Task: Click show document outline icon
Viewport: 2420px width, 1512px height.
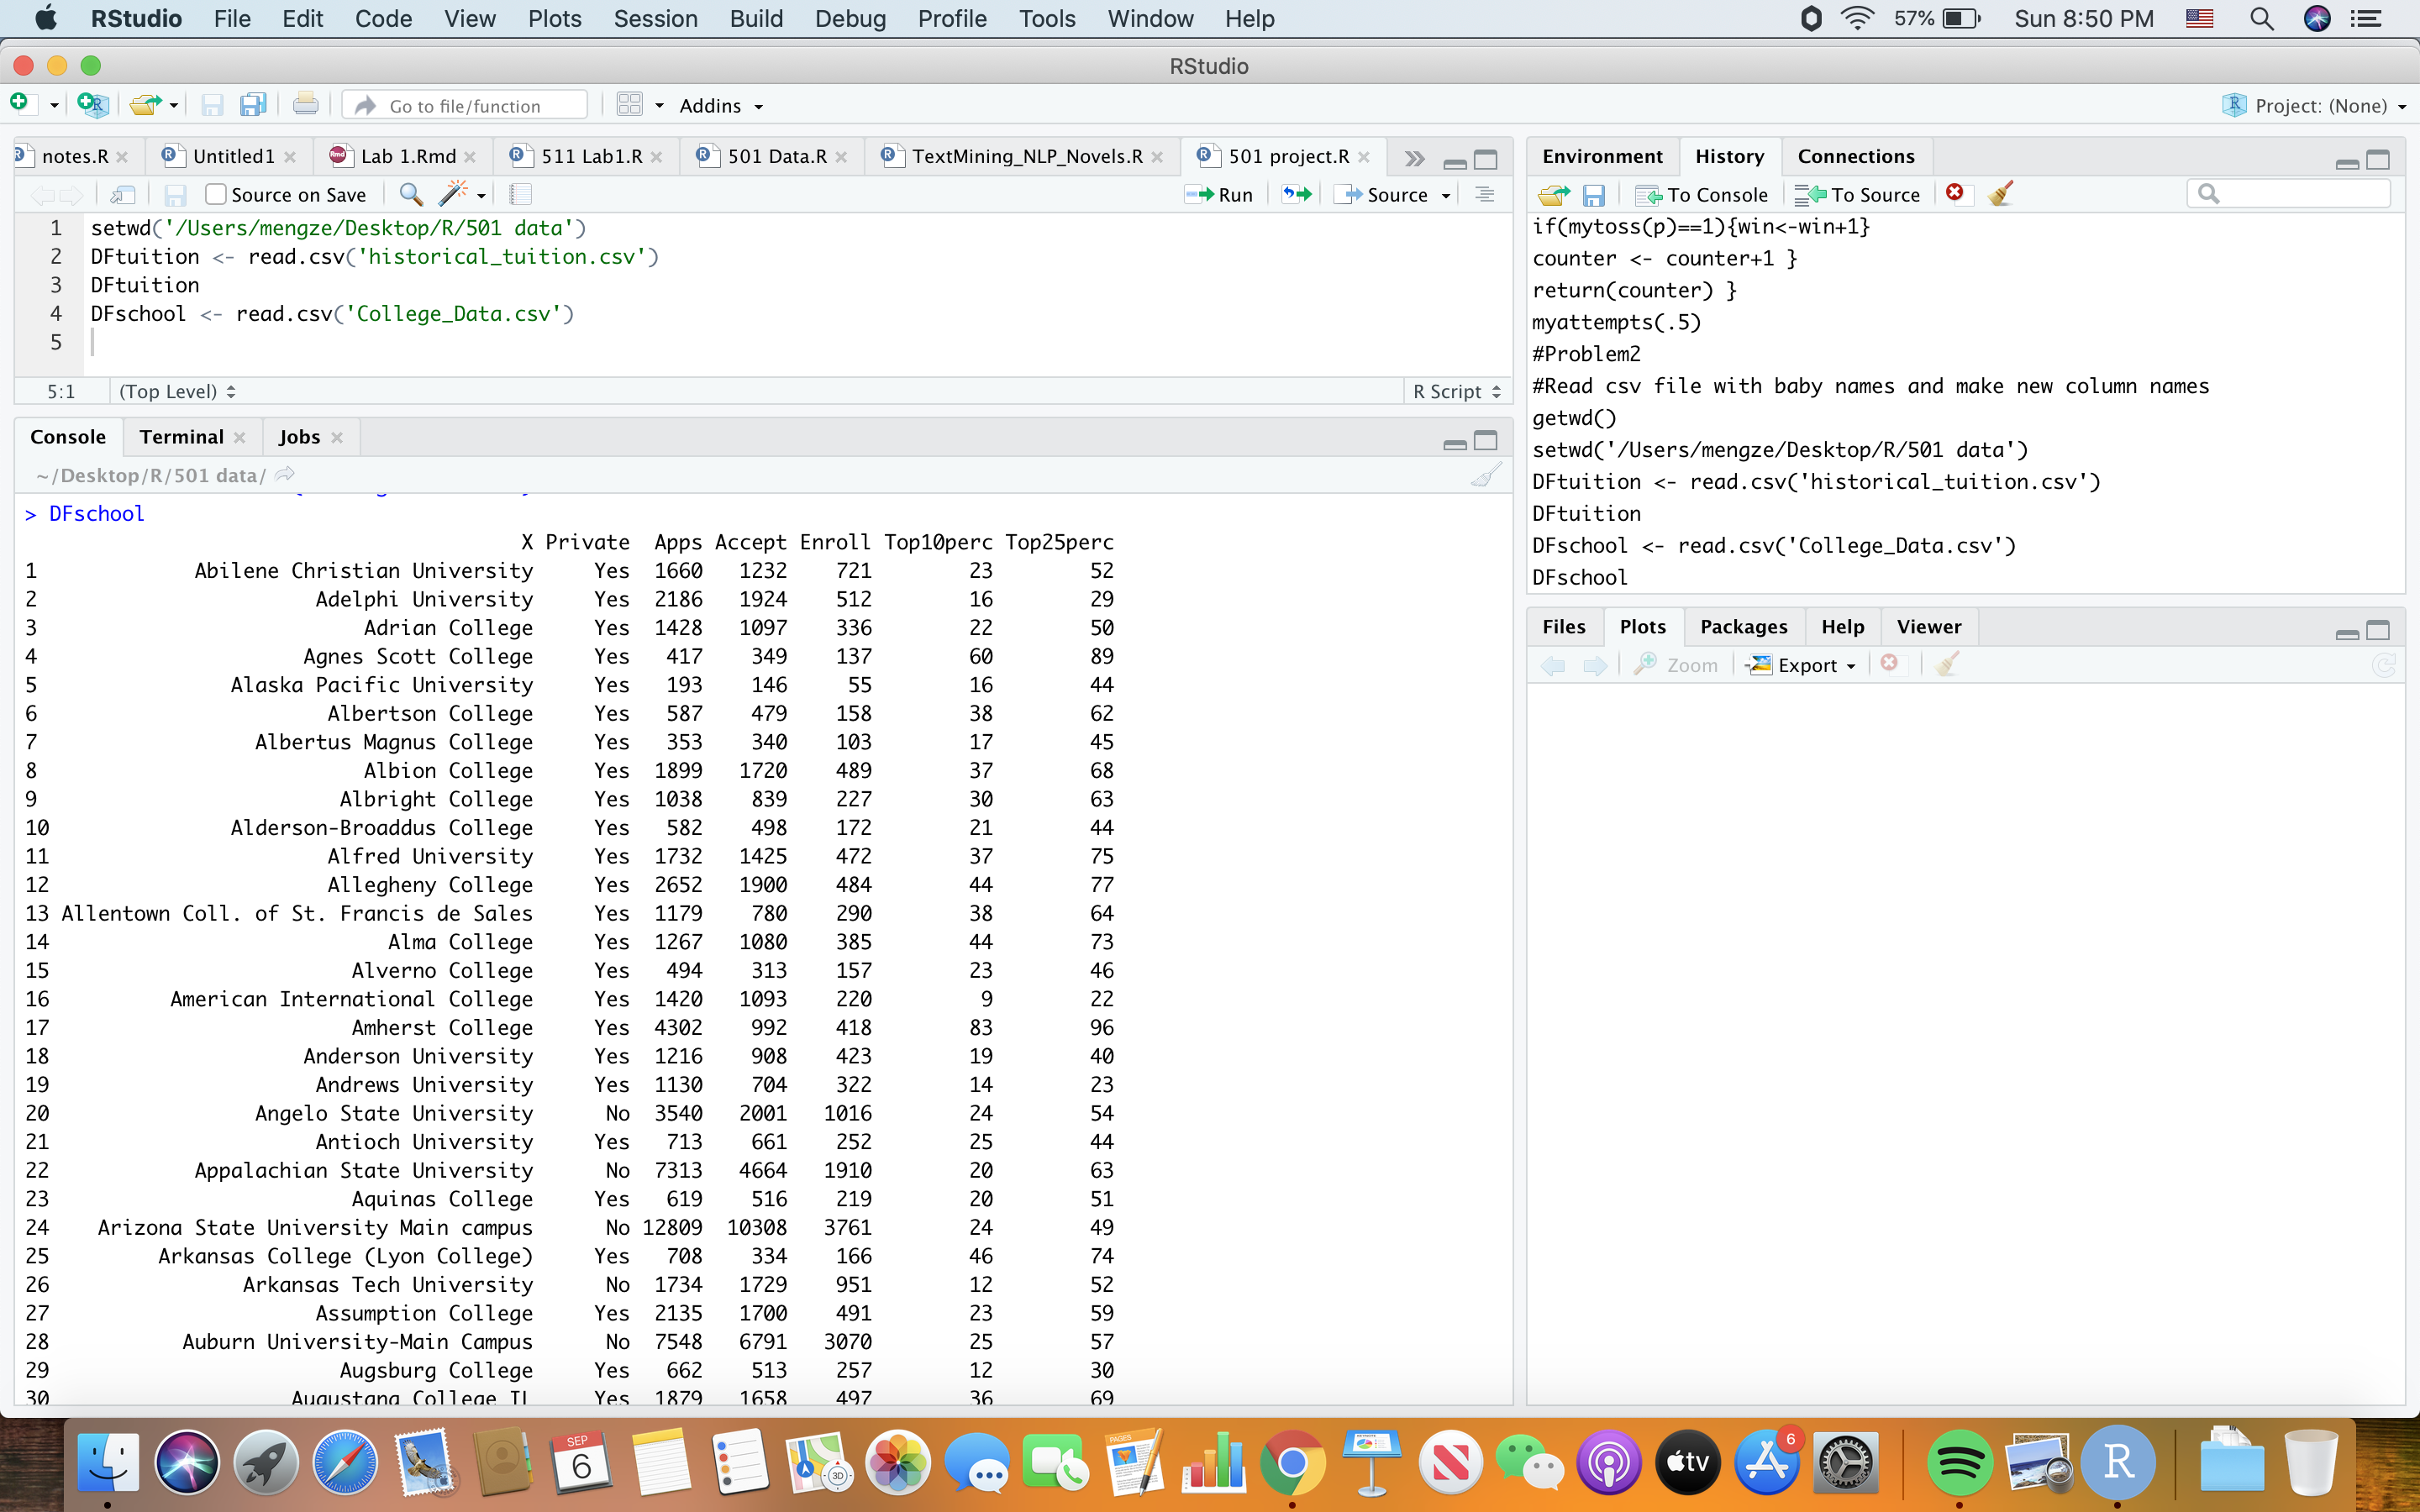Action: tap(1485, 194)
